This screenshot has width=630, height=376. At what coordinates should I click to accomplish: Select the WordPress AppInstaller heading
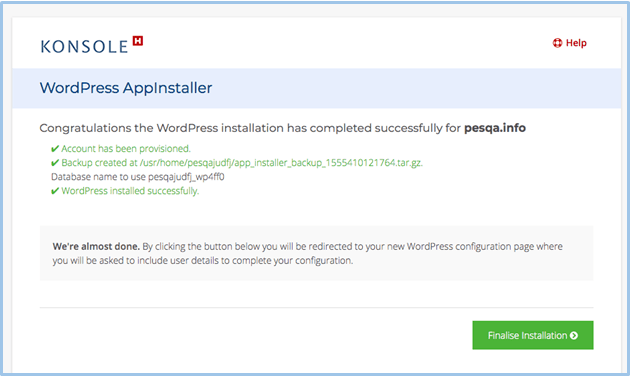[x=126, y=88]
